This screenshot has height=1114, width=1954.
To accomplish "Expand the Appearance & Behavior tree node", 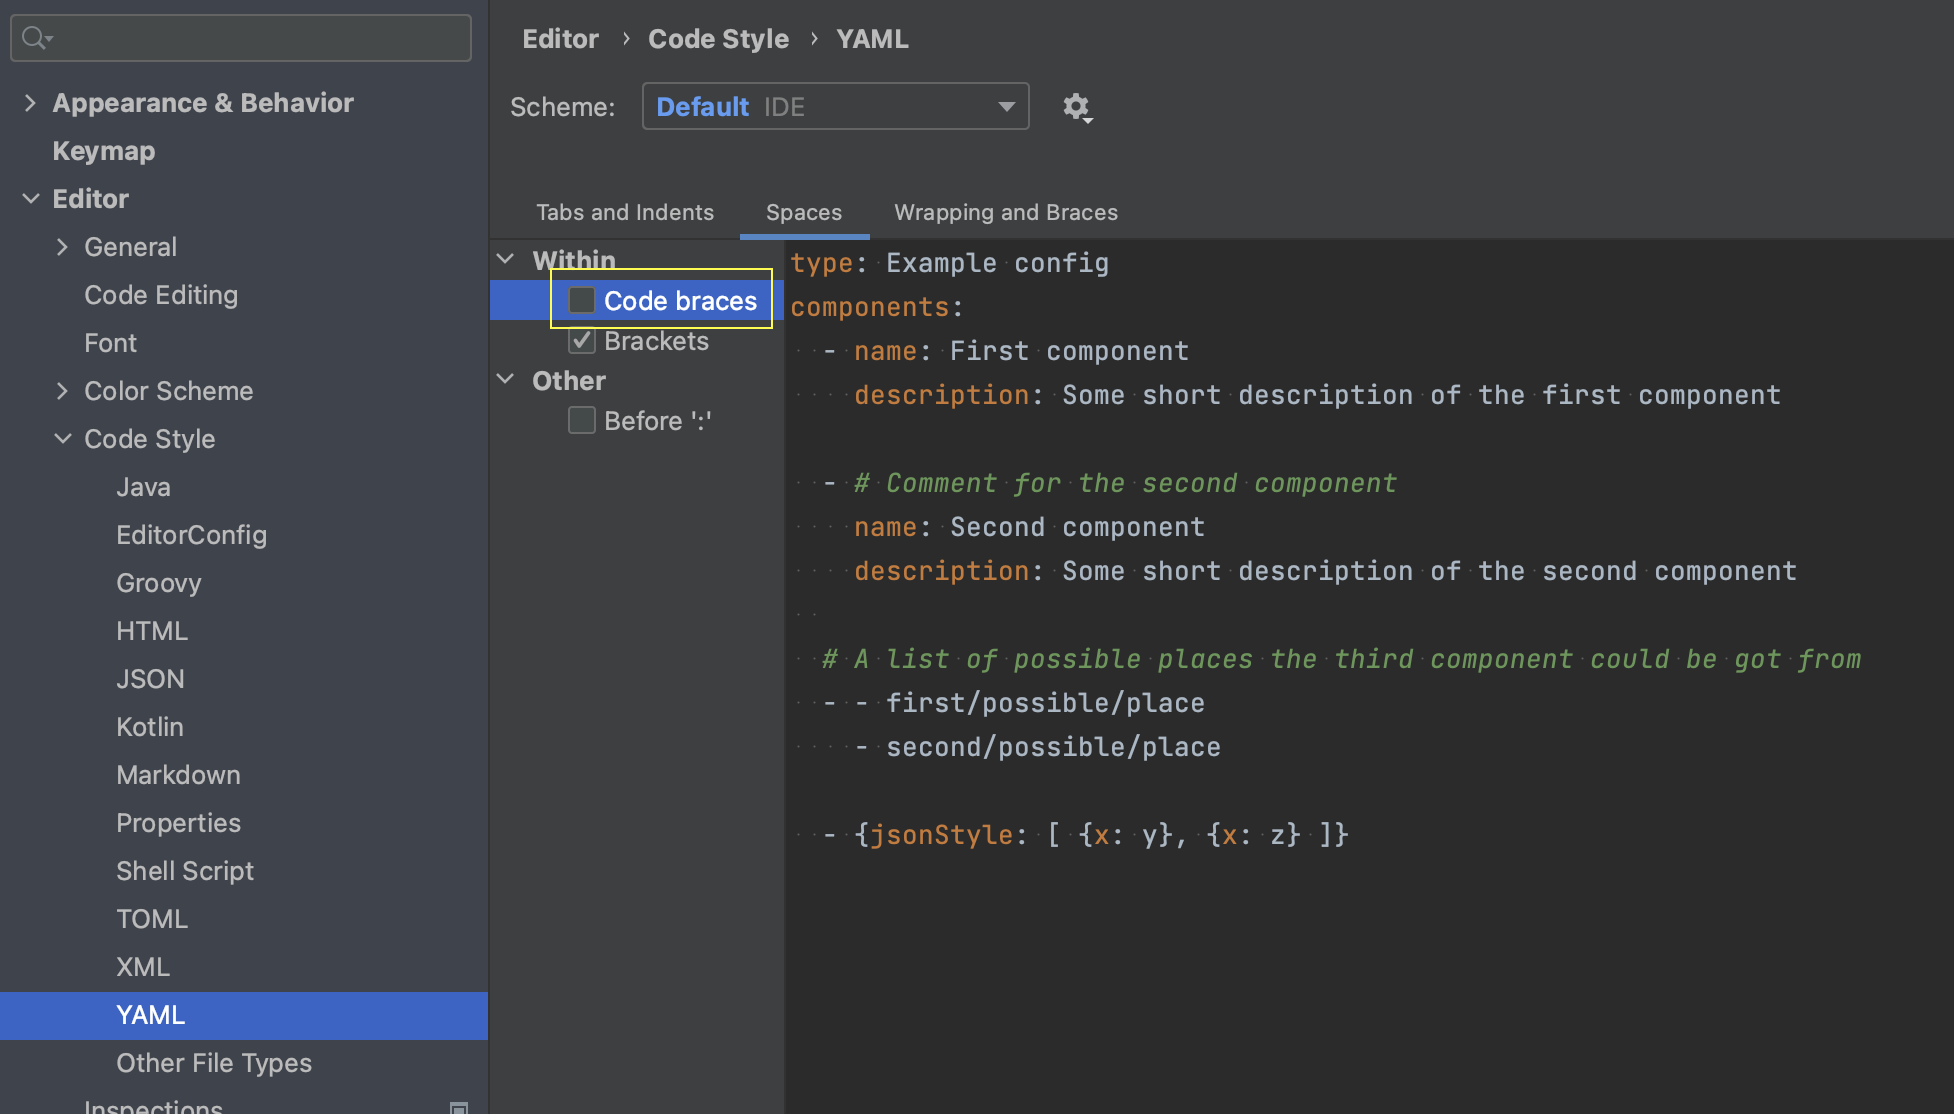I will (30, 102).
